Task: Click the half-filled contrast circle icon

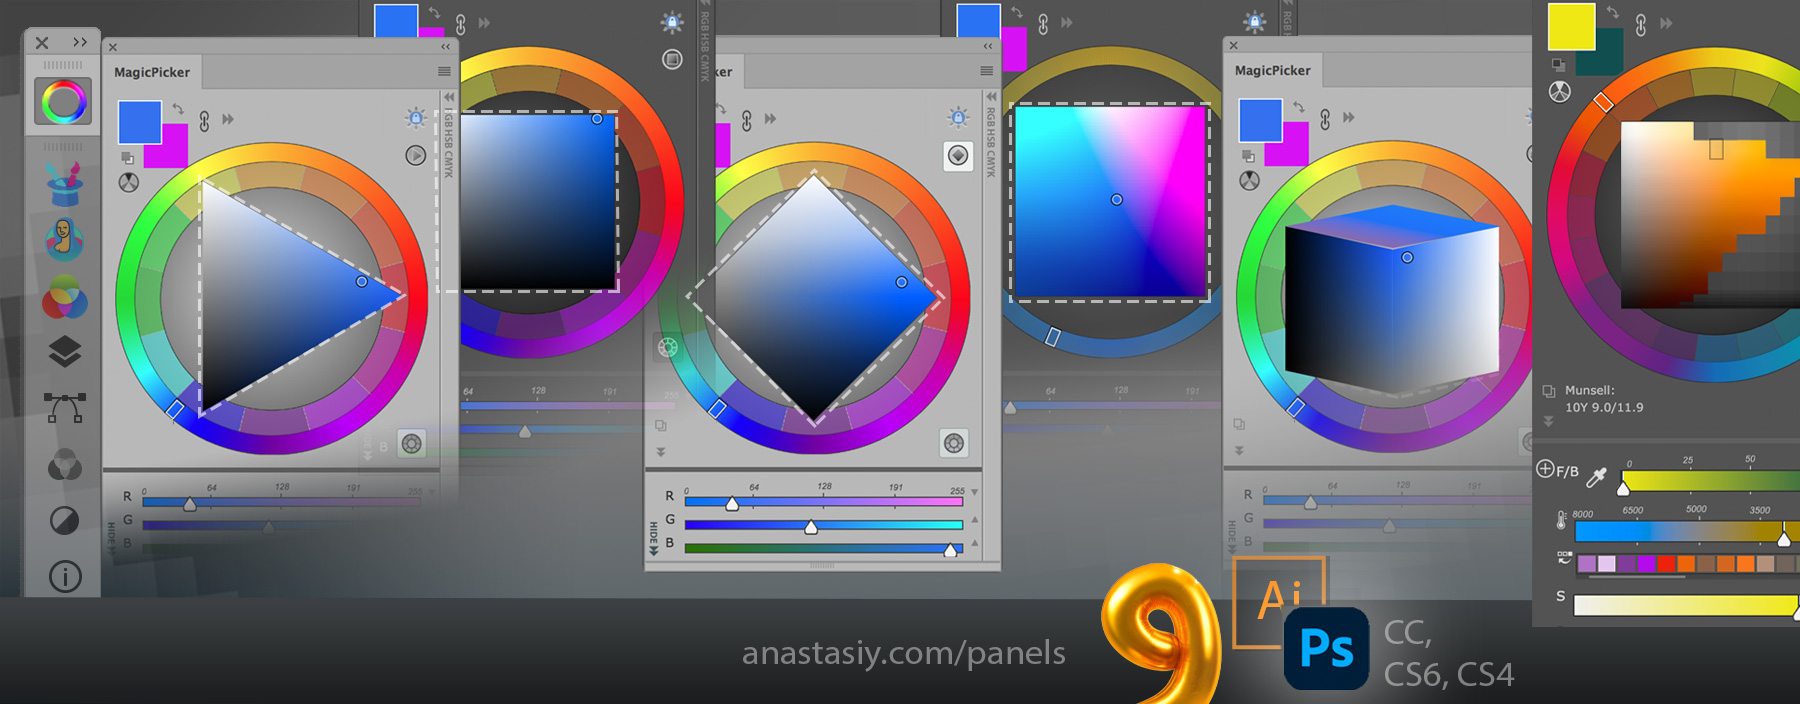Action: pos(64,520)
